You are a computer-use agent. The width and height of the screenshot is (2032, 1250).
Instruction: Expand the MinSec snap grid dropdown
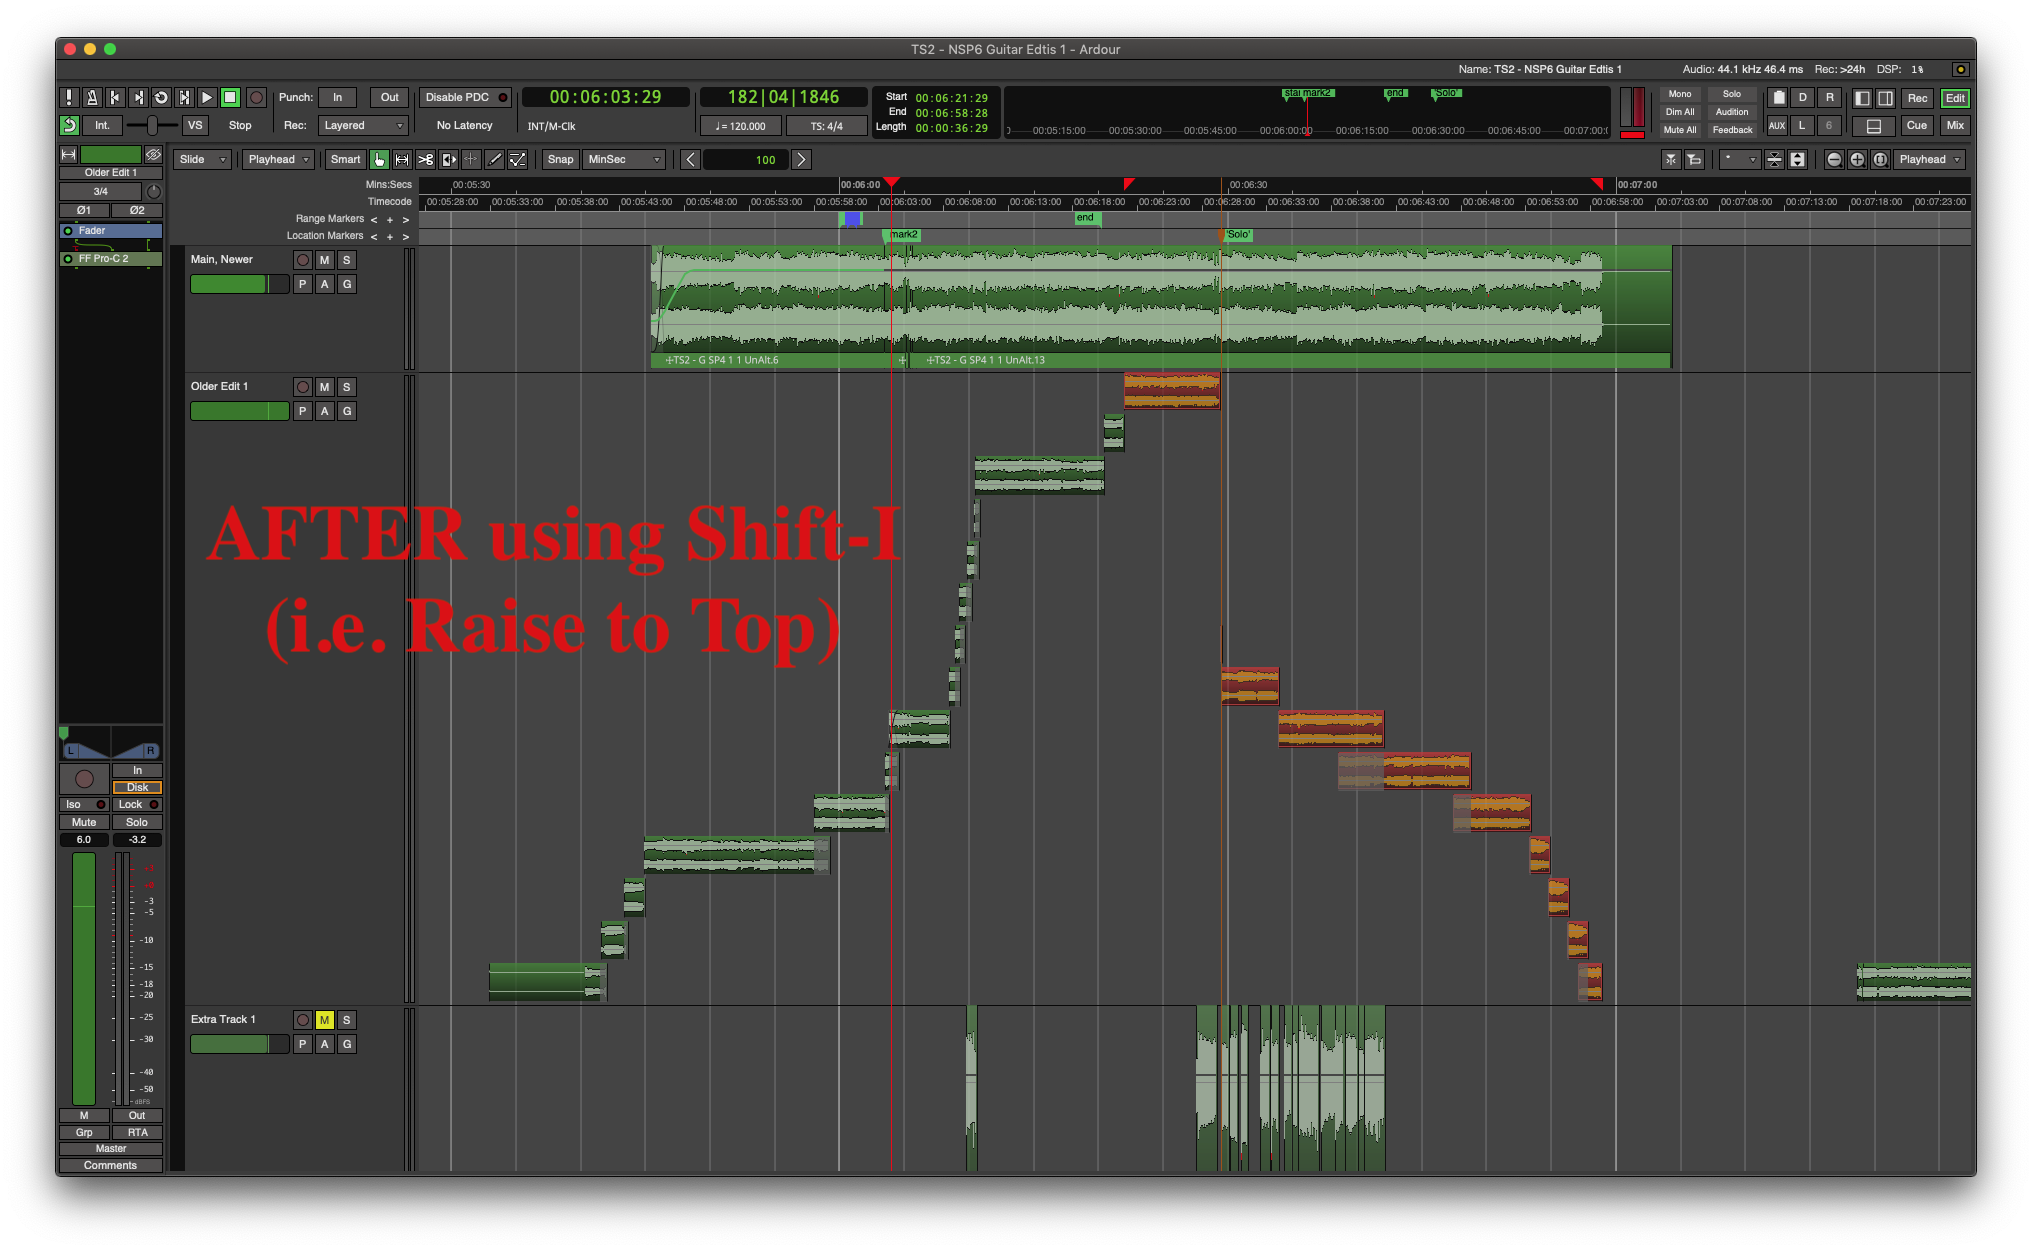624,160
